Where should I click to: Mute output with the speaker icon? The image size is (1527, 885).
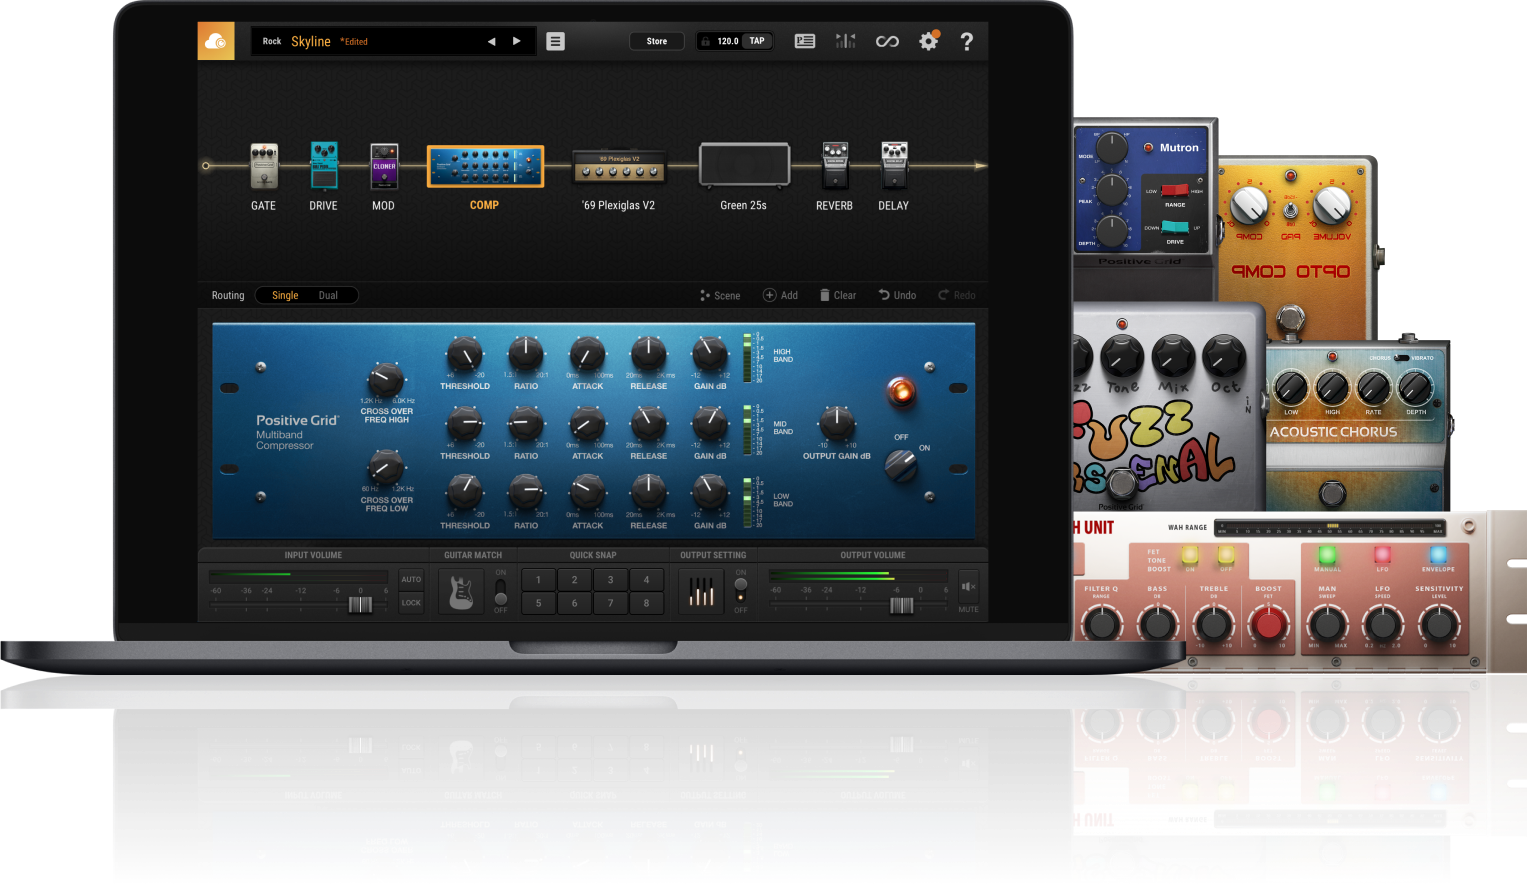click(968, 587)
